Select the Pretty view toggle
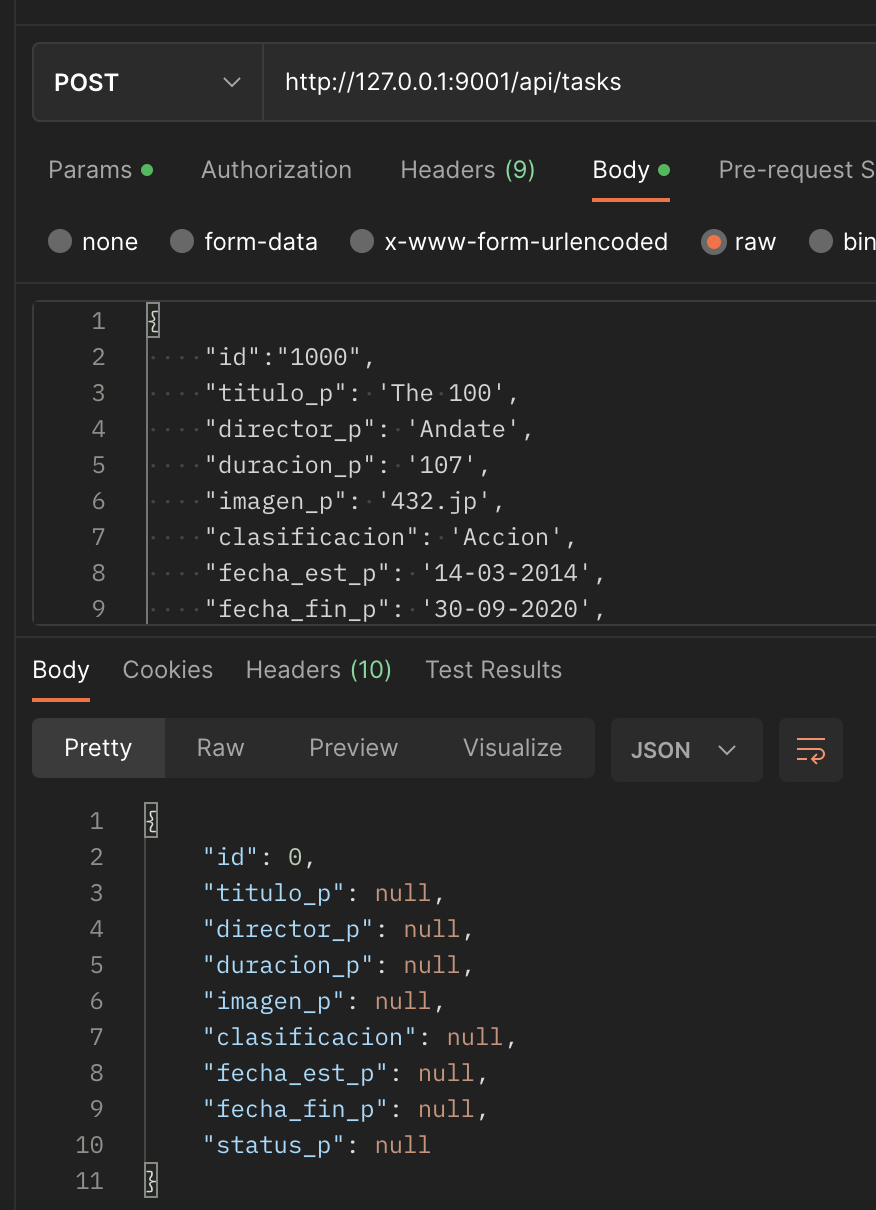876x1210 pixels. [98, 747]
